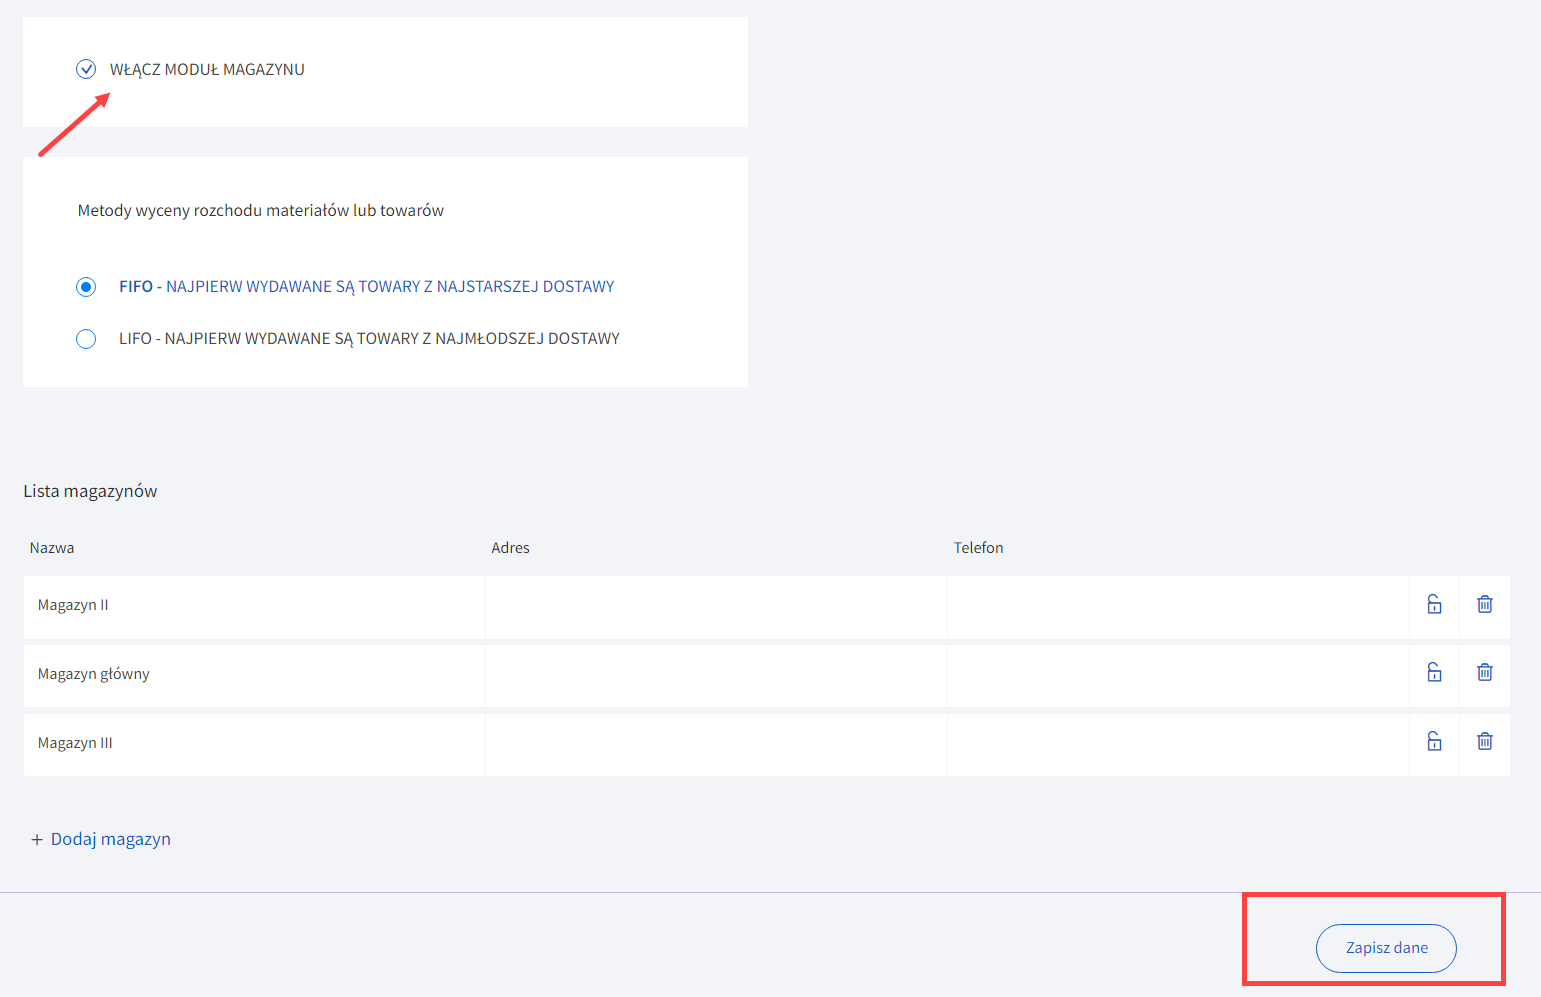
Task: Toggle the Włącz moduł magazynu checkbox
Action: click(x=86, y=69)
